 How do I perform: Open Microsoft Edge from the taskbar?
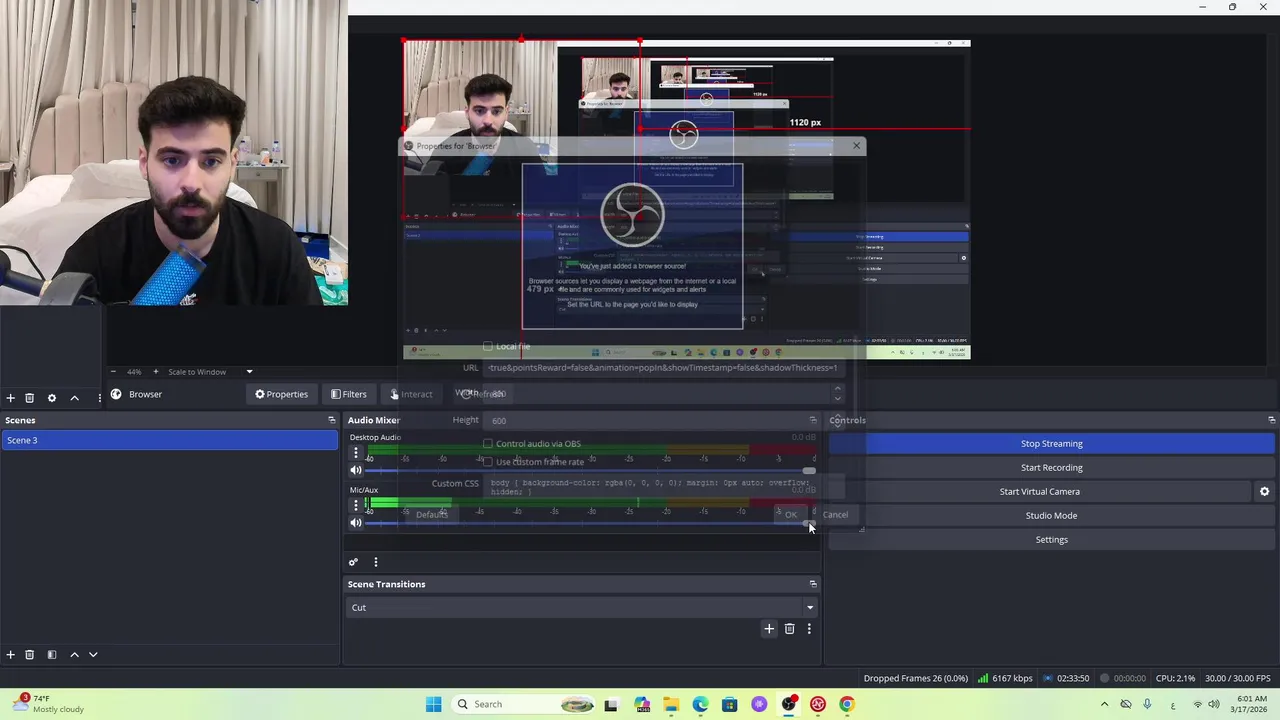click(x=700, y=704)
